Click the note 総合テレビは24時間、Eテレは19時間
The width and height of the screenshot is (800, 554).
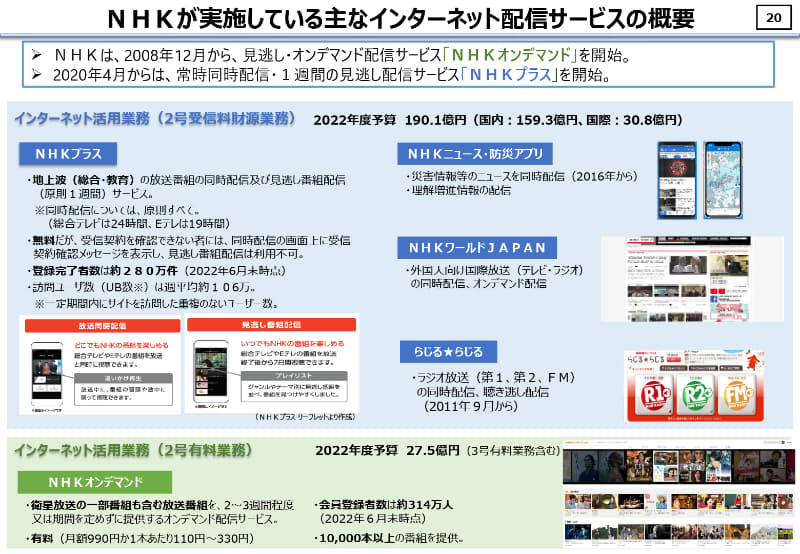[x=139, y=223]
